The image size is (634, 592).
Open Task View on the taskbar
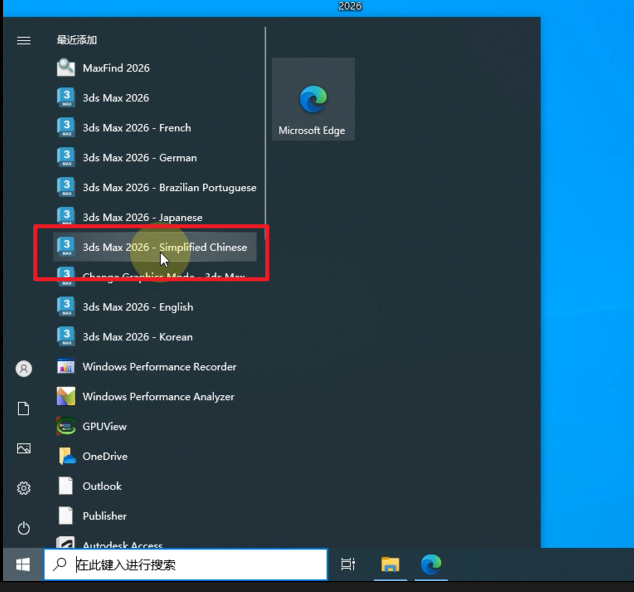click(x=348, y=564)
